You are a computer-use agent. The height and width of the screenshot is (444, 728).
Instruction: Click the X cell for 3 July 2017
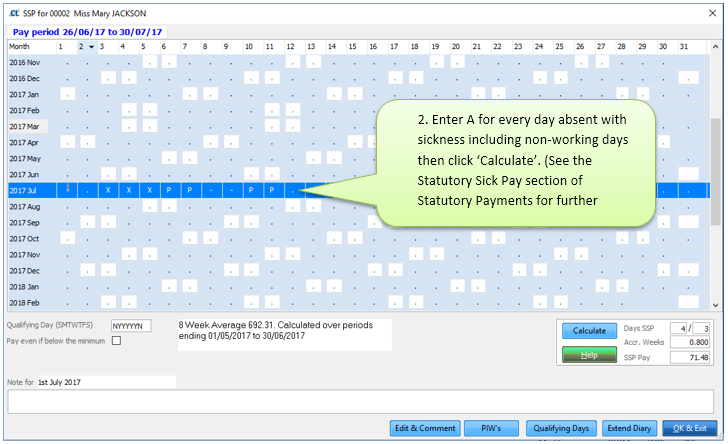click(x=108, y=190)
